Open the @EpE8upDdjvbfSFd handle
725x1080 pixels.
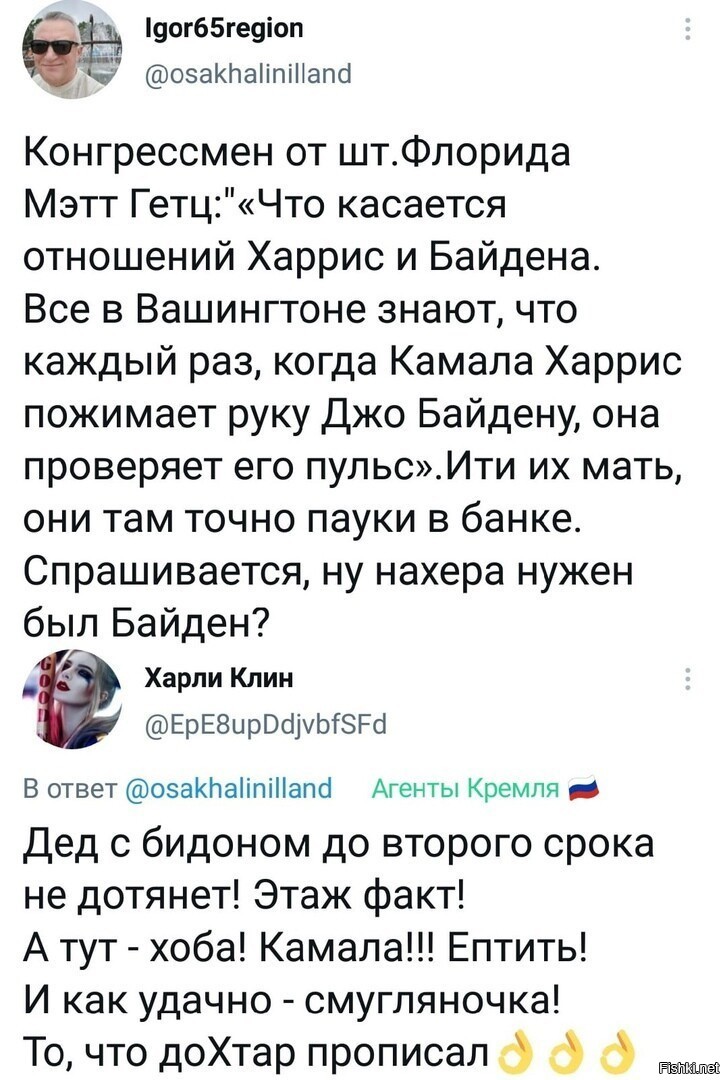tap(266, 724)
